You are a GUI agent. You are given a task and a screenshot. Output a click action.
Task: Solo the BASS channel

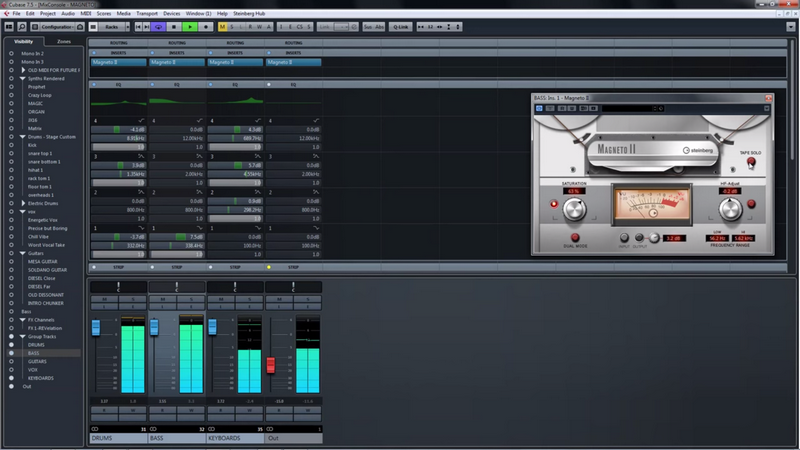pyautogui.click(x=191, y=299)
